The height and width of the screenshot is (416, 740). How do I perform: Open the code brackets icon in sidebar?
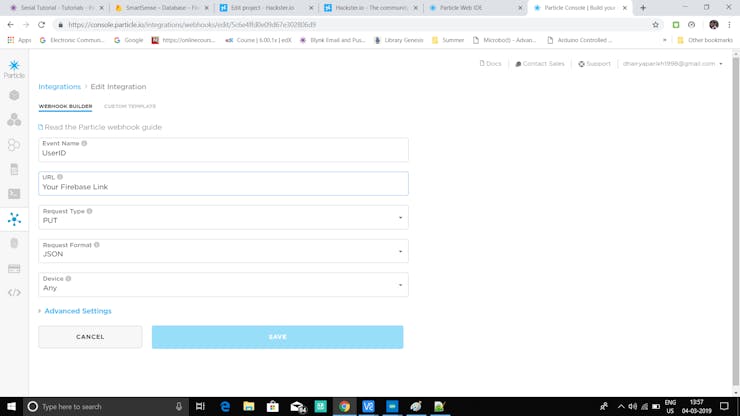(14, 293)
